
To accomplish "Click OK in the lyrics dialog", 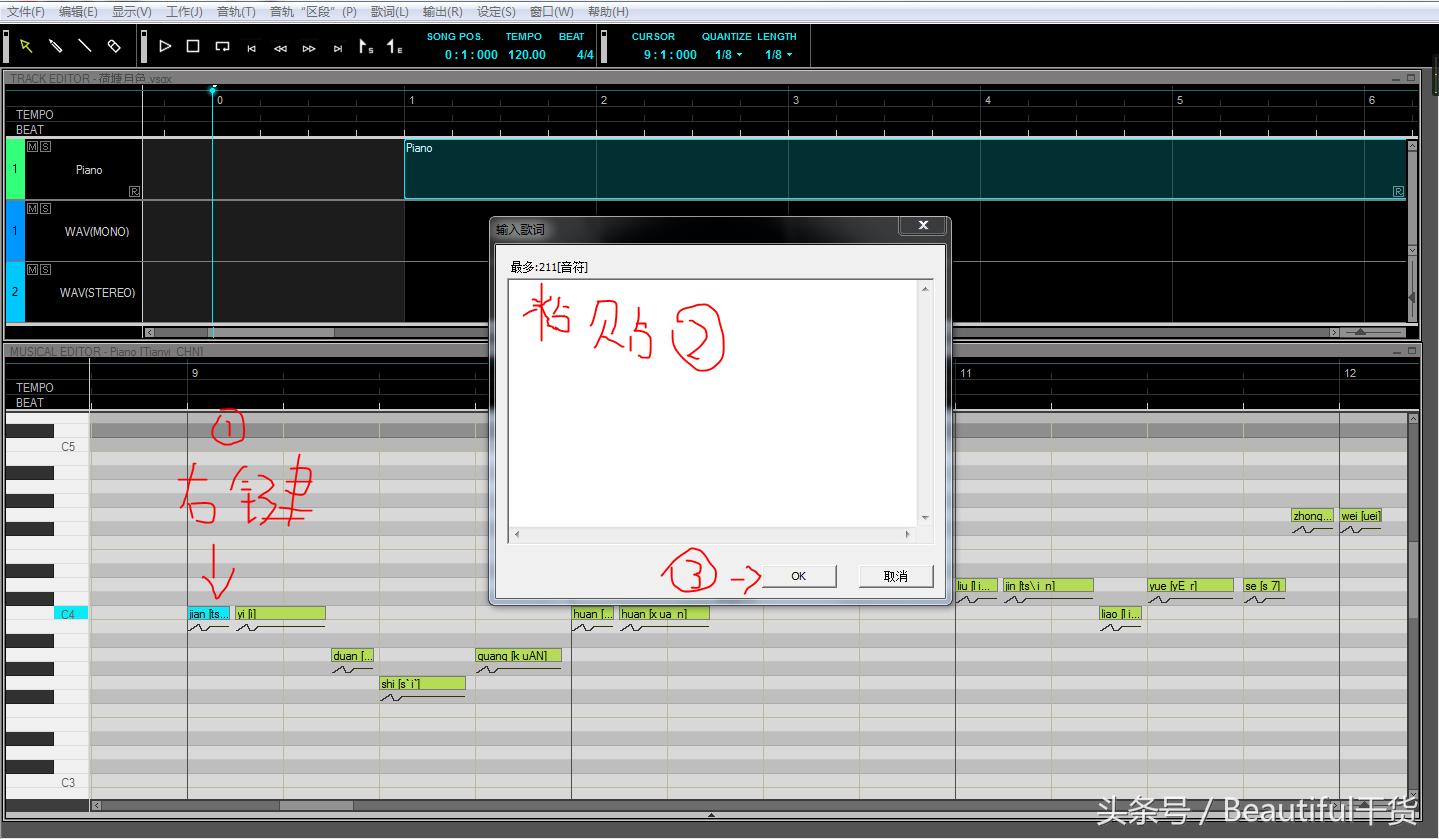I will pos(798,576).
